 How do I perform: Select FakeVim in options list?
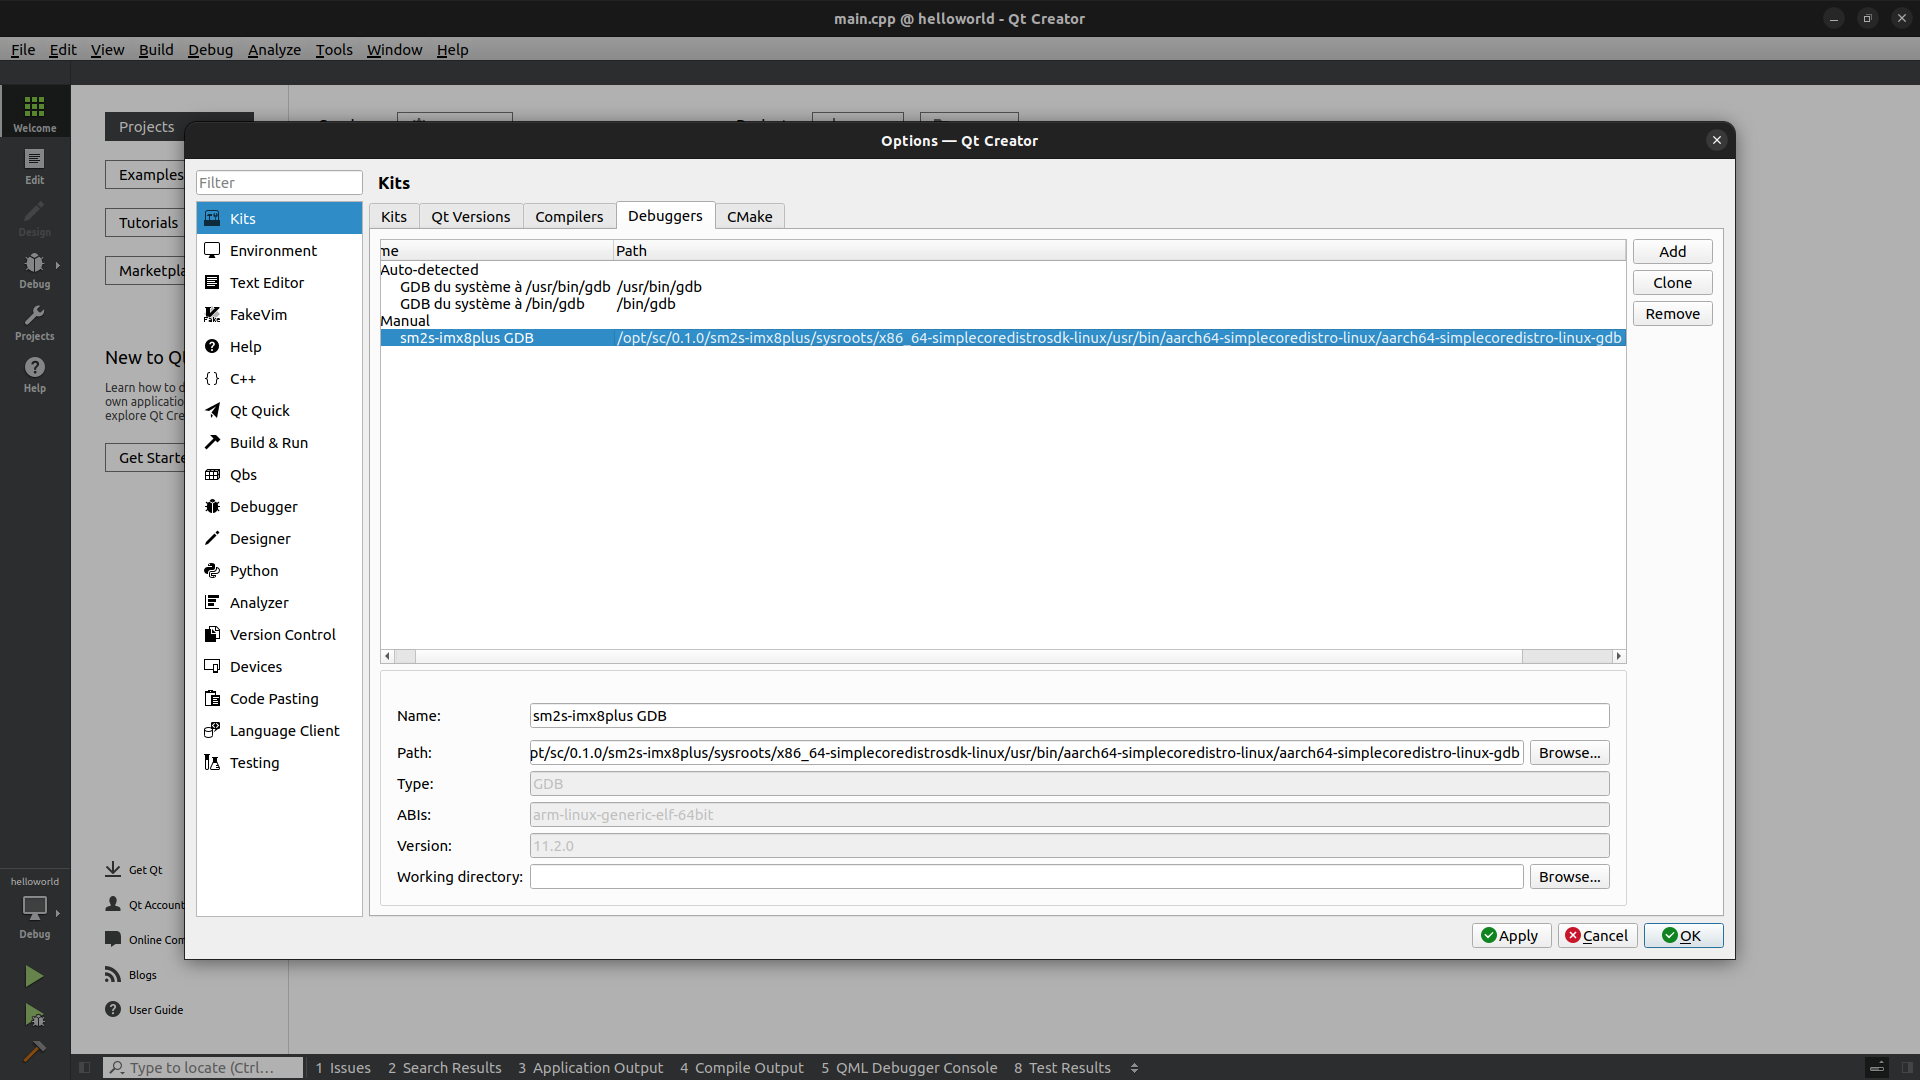coord(258,315)
